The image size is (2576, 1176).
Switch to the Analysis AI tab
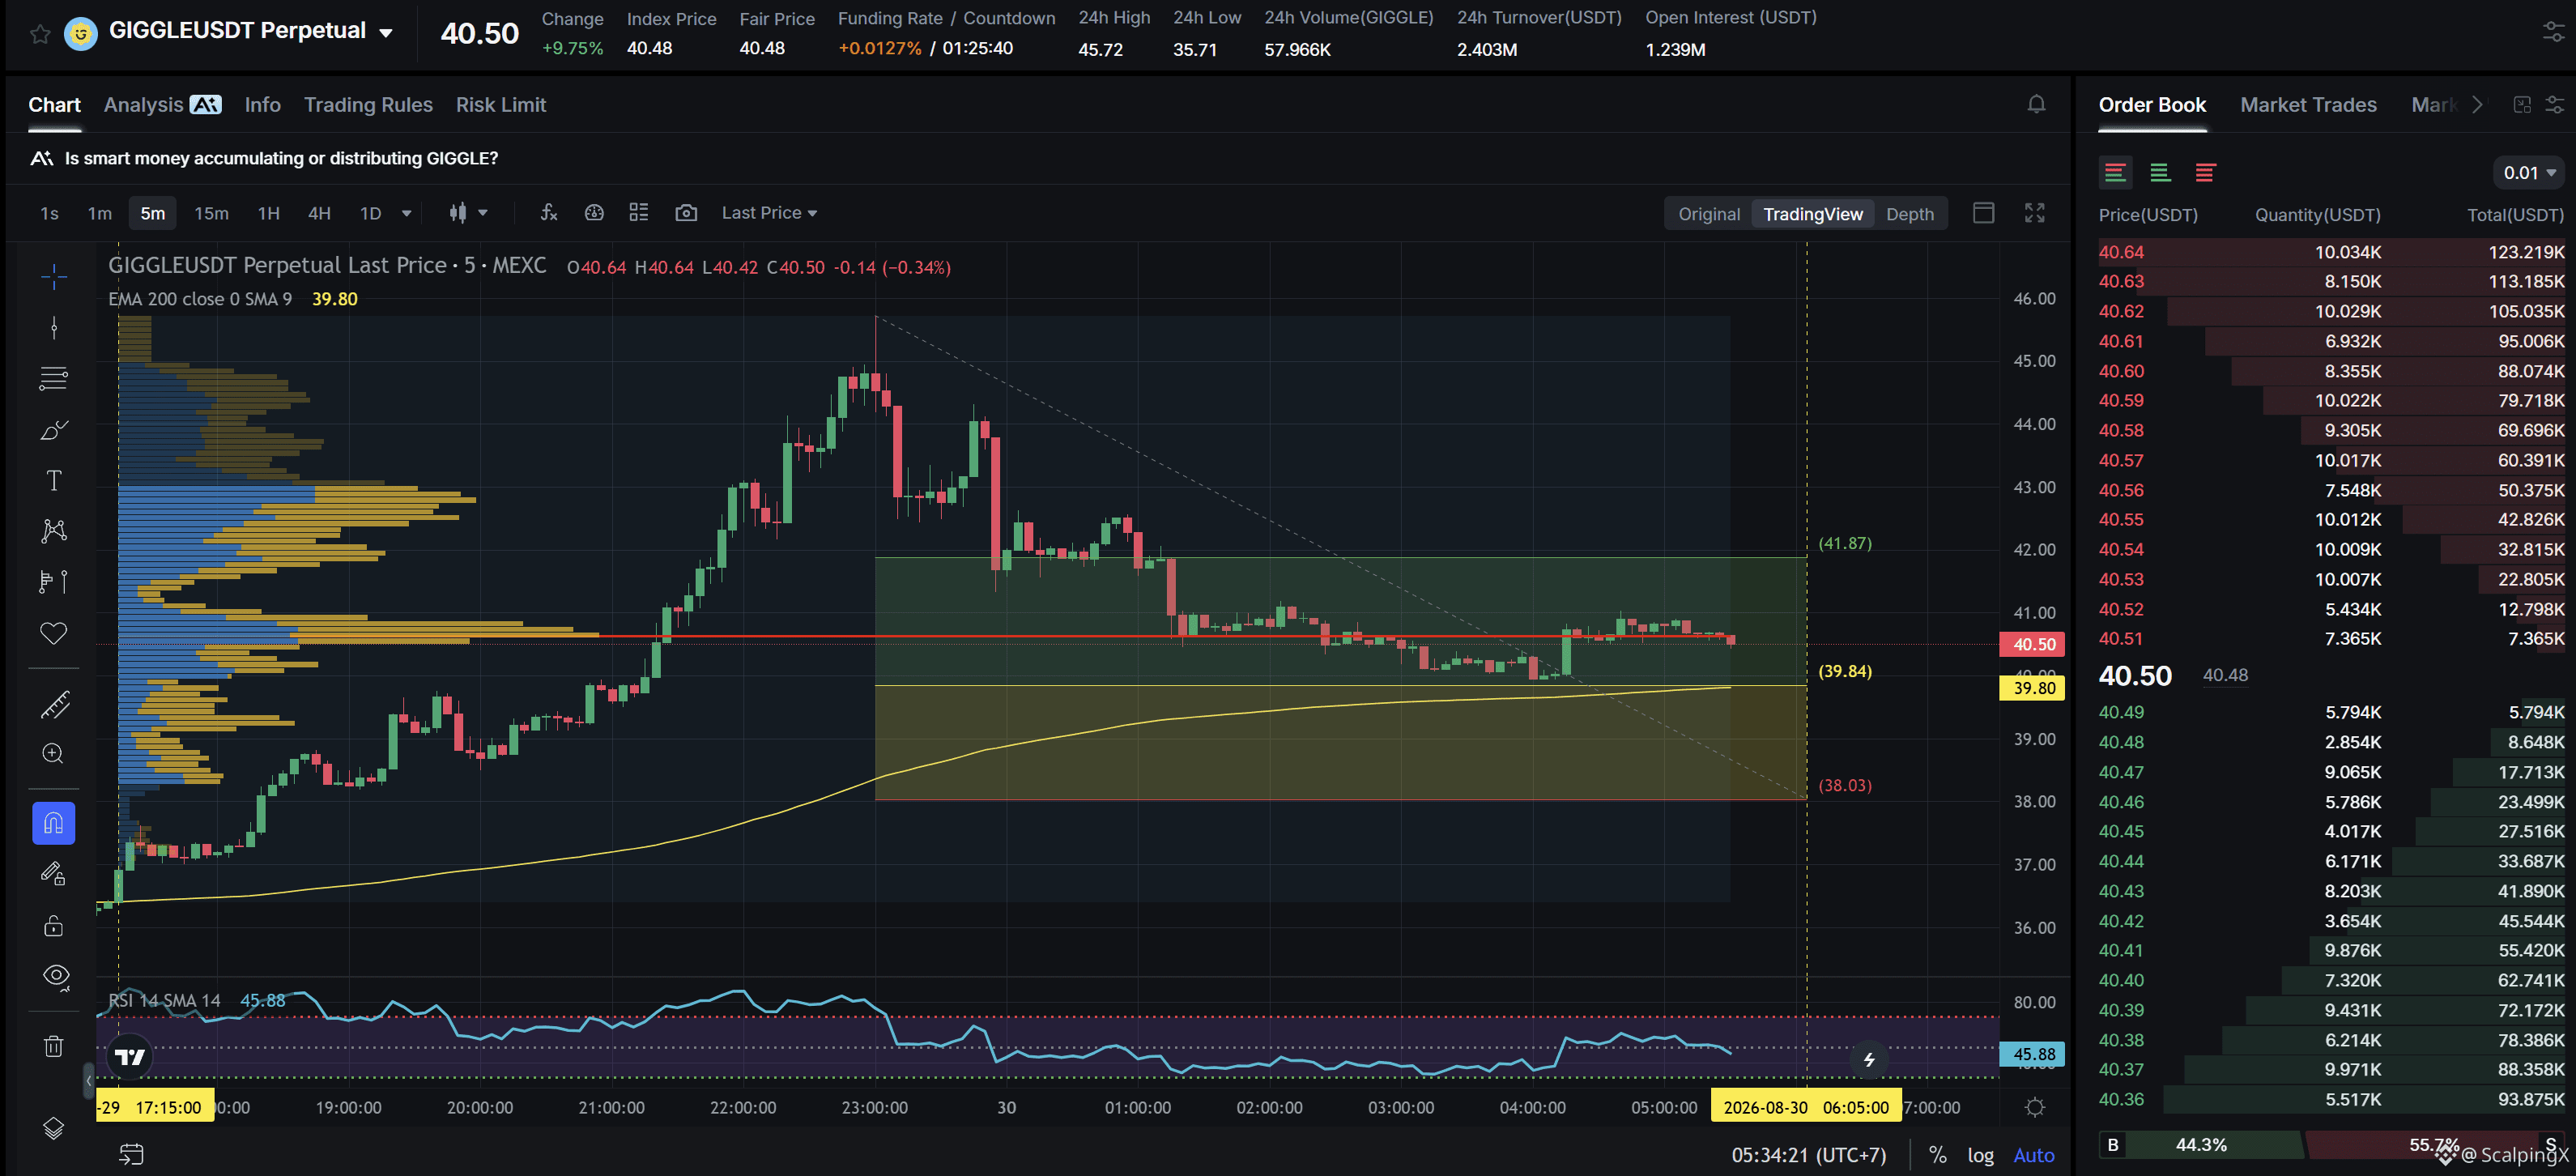click(162, 104)
